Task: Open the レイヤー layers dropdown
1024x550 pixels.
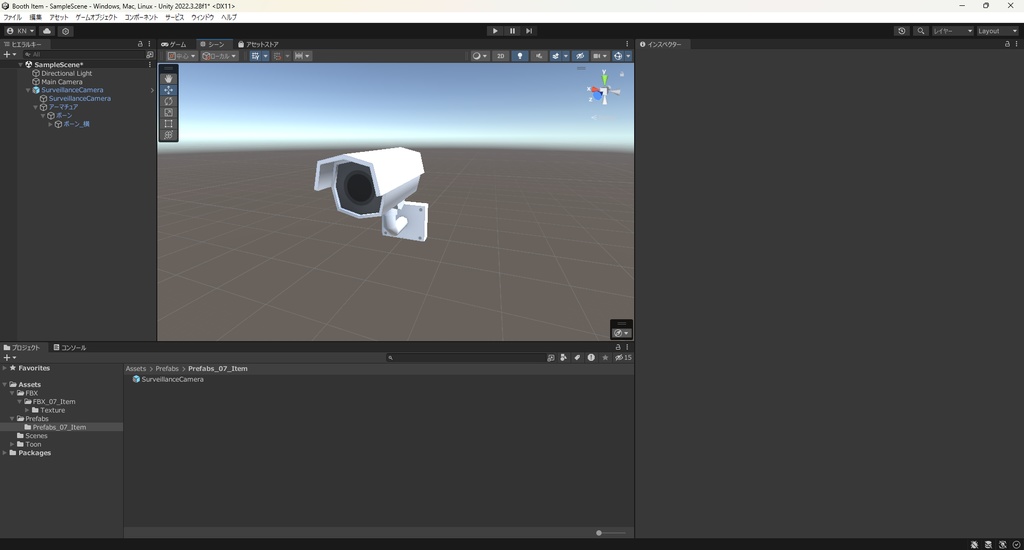Action: click(x=953, y=31)
